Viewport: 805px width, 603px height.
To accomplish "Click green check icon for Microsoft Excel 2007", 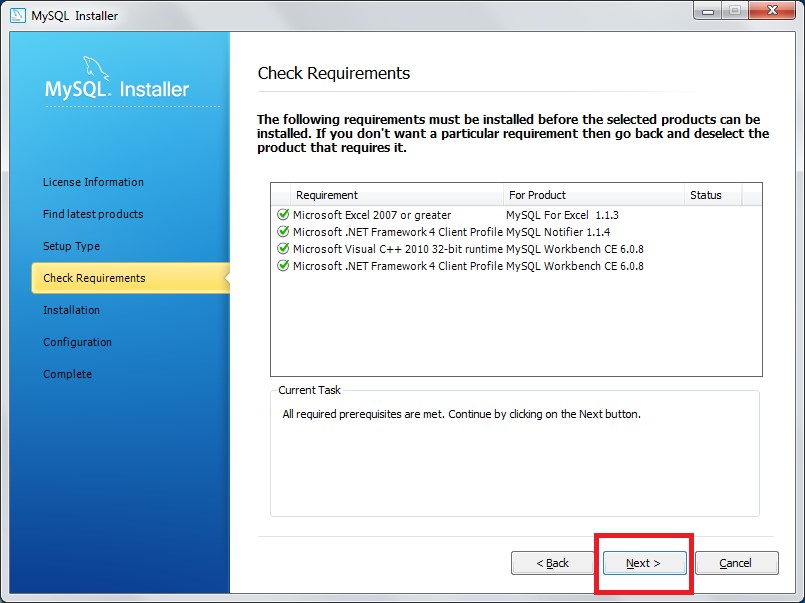I will 283,214.
